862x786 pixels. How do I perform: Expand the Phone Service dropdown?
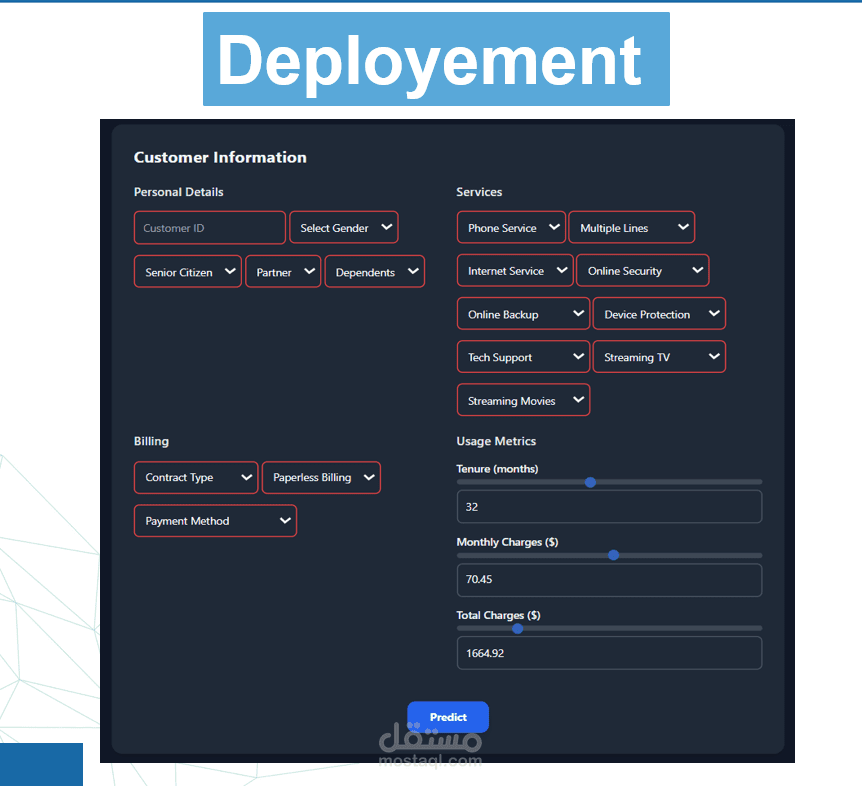pyautogui.click(x=511, y=228)
